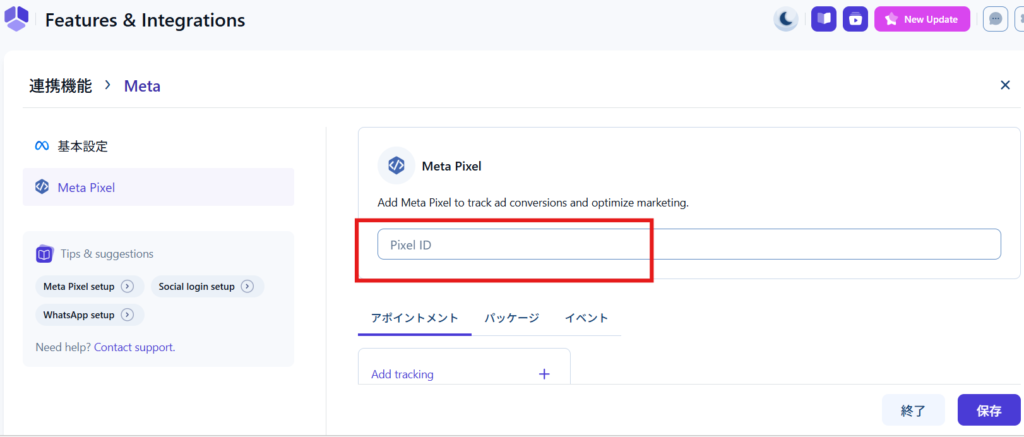The height and width of the screenshot is (437, 1024).
Task: Open the documentation book icon
Action: (823, 19)
